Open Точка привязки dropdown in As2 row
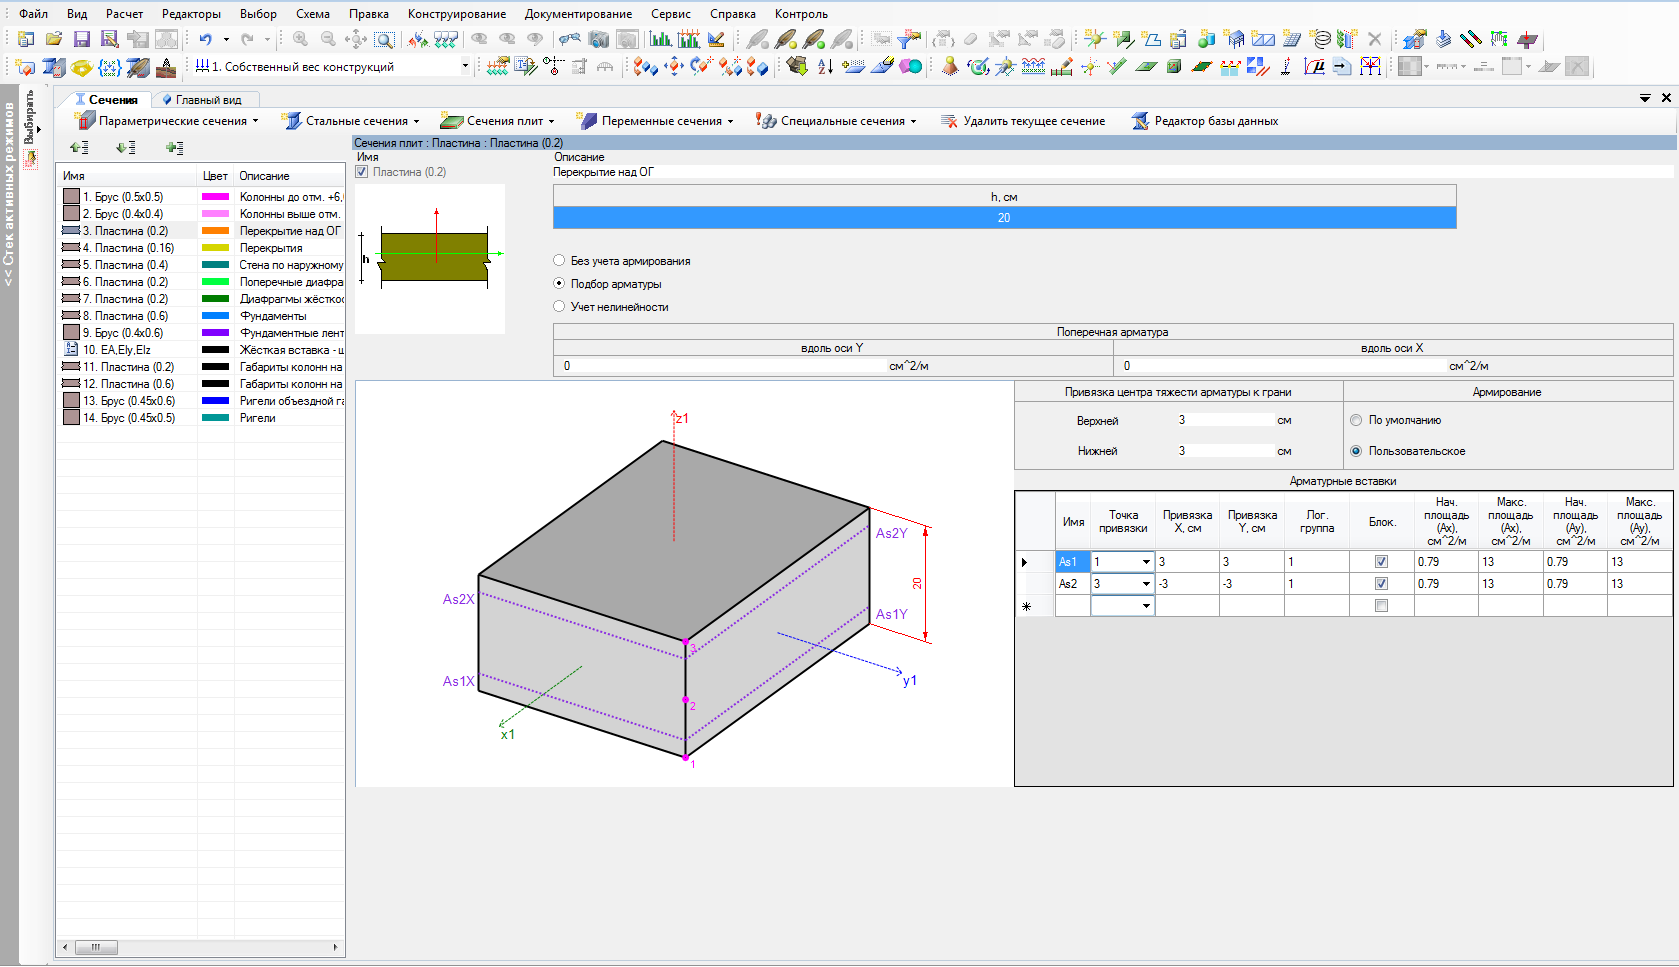The height and width of the screenshot is (967, 1679). point(1146,584)
